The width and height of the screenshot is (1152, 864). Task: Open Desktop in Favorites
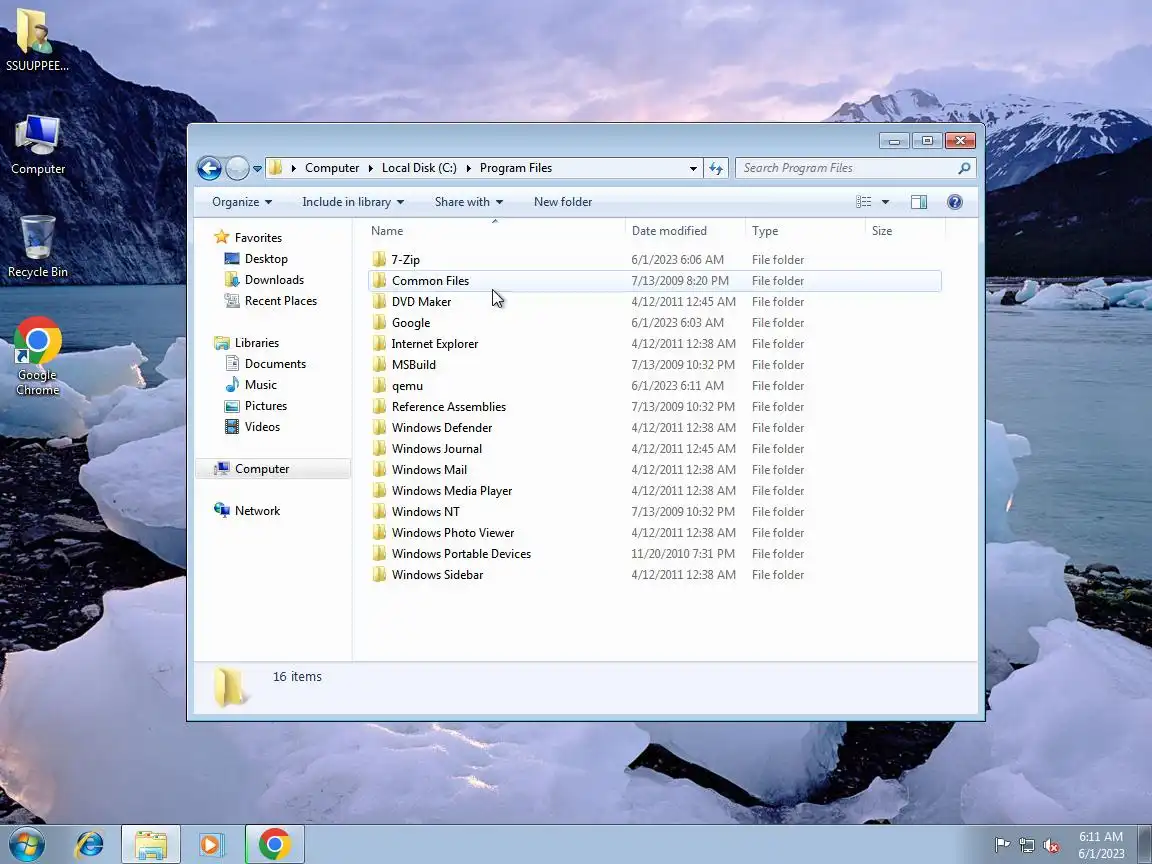click(266, 259)
